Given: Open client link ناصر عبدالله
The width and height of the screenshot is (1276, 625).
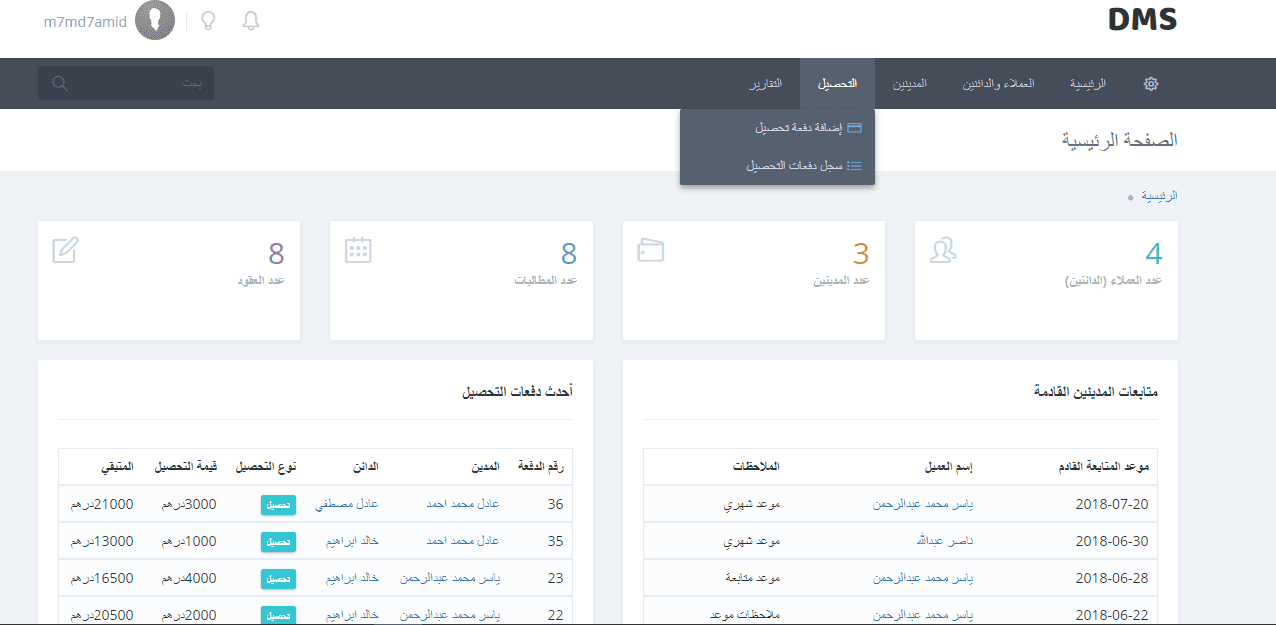Looking at the screenshot, I should (x=943, y=542).
